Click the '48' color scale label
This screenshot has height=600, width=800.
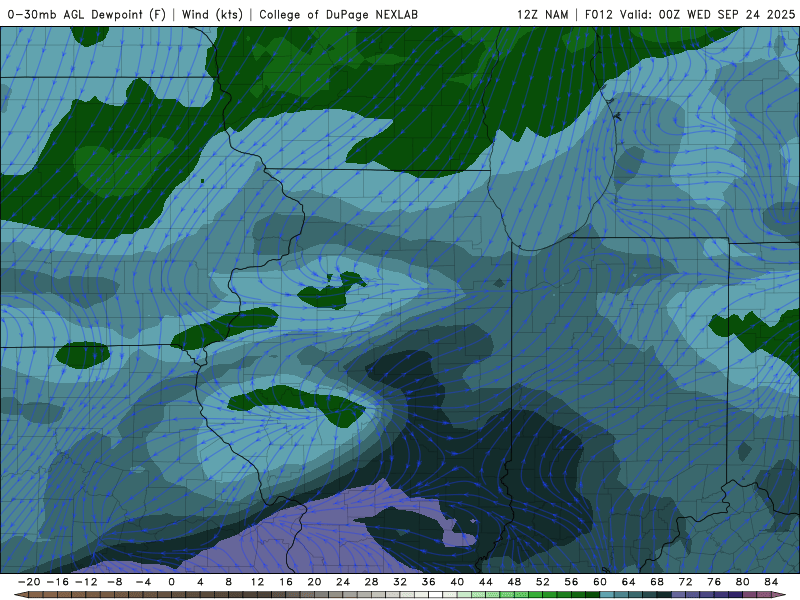[x=514, y=582]
